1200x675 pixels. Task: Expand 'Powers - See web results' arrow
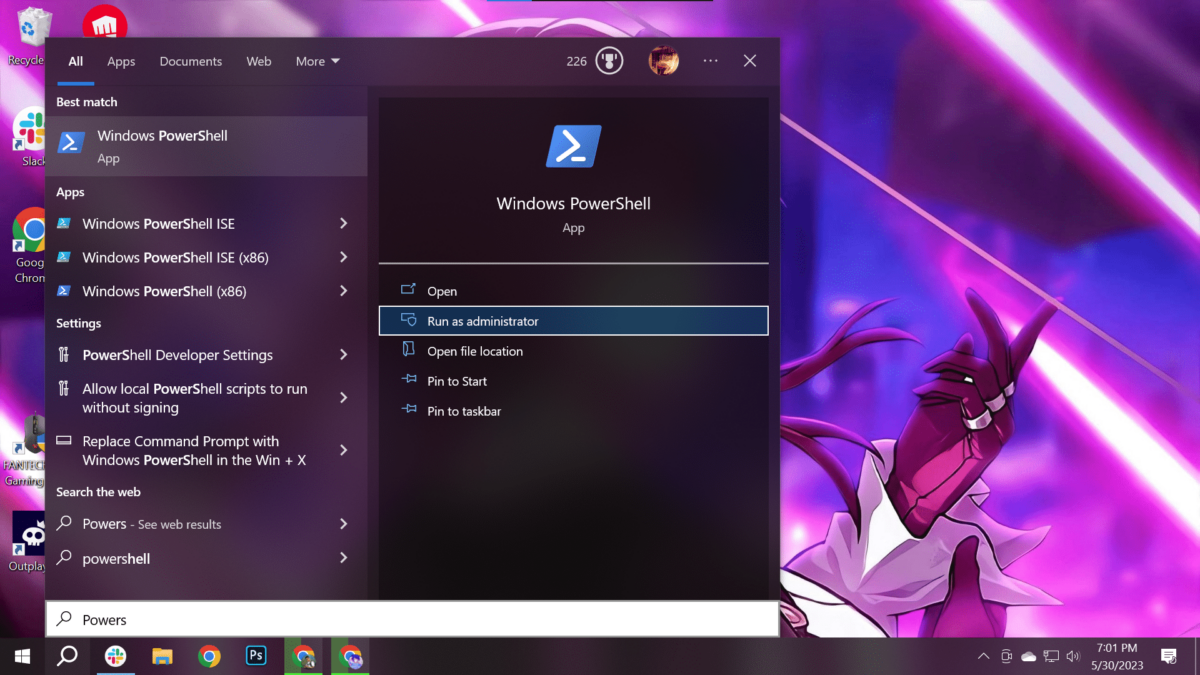click(x=343, y=524)
